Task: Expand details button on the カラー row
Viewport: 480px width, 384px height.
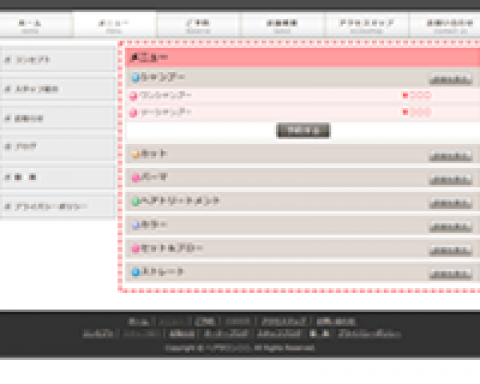Action: coord(451,227)
